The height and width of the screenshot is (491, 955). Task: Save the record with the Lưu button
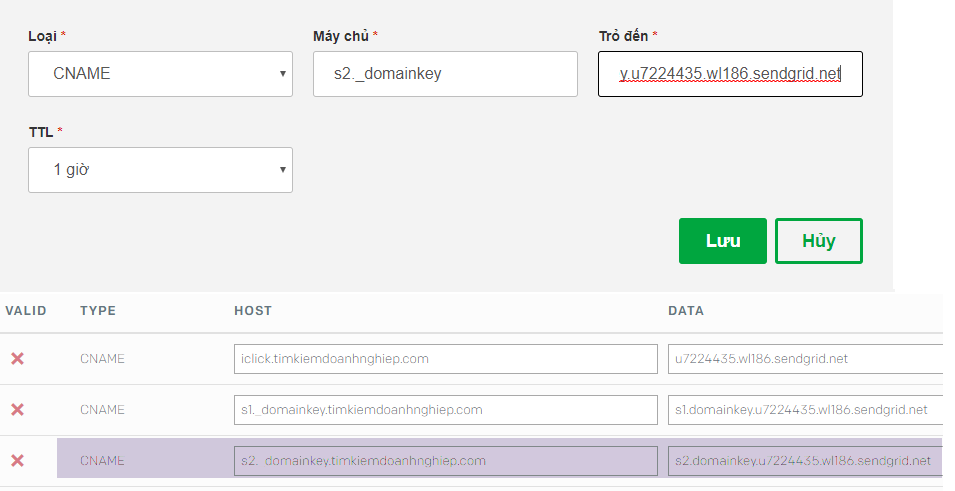pos(723,241)
